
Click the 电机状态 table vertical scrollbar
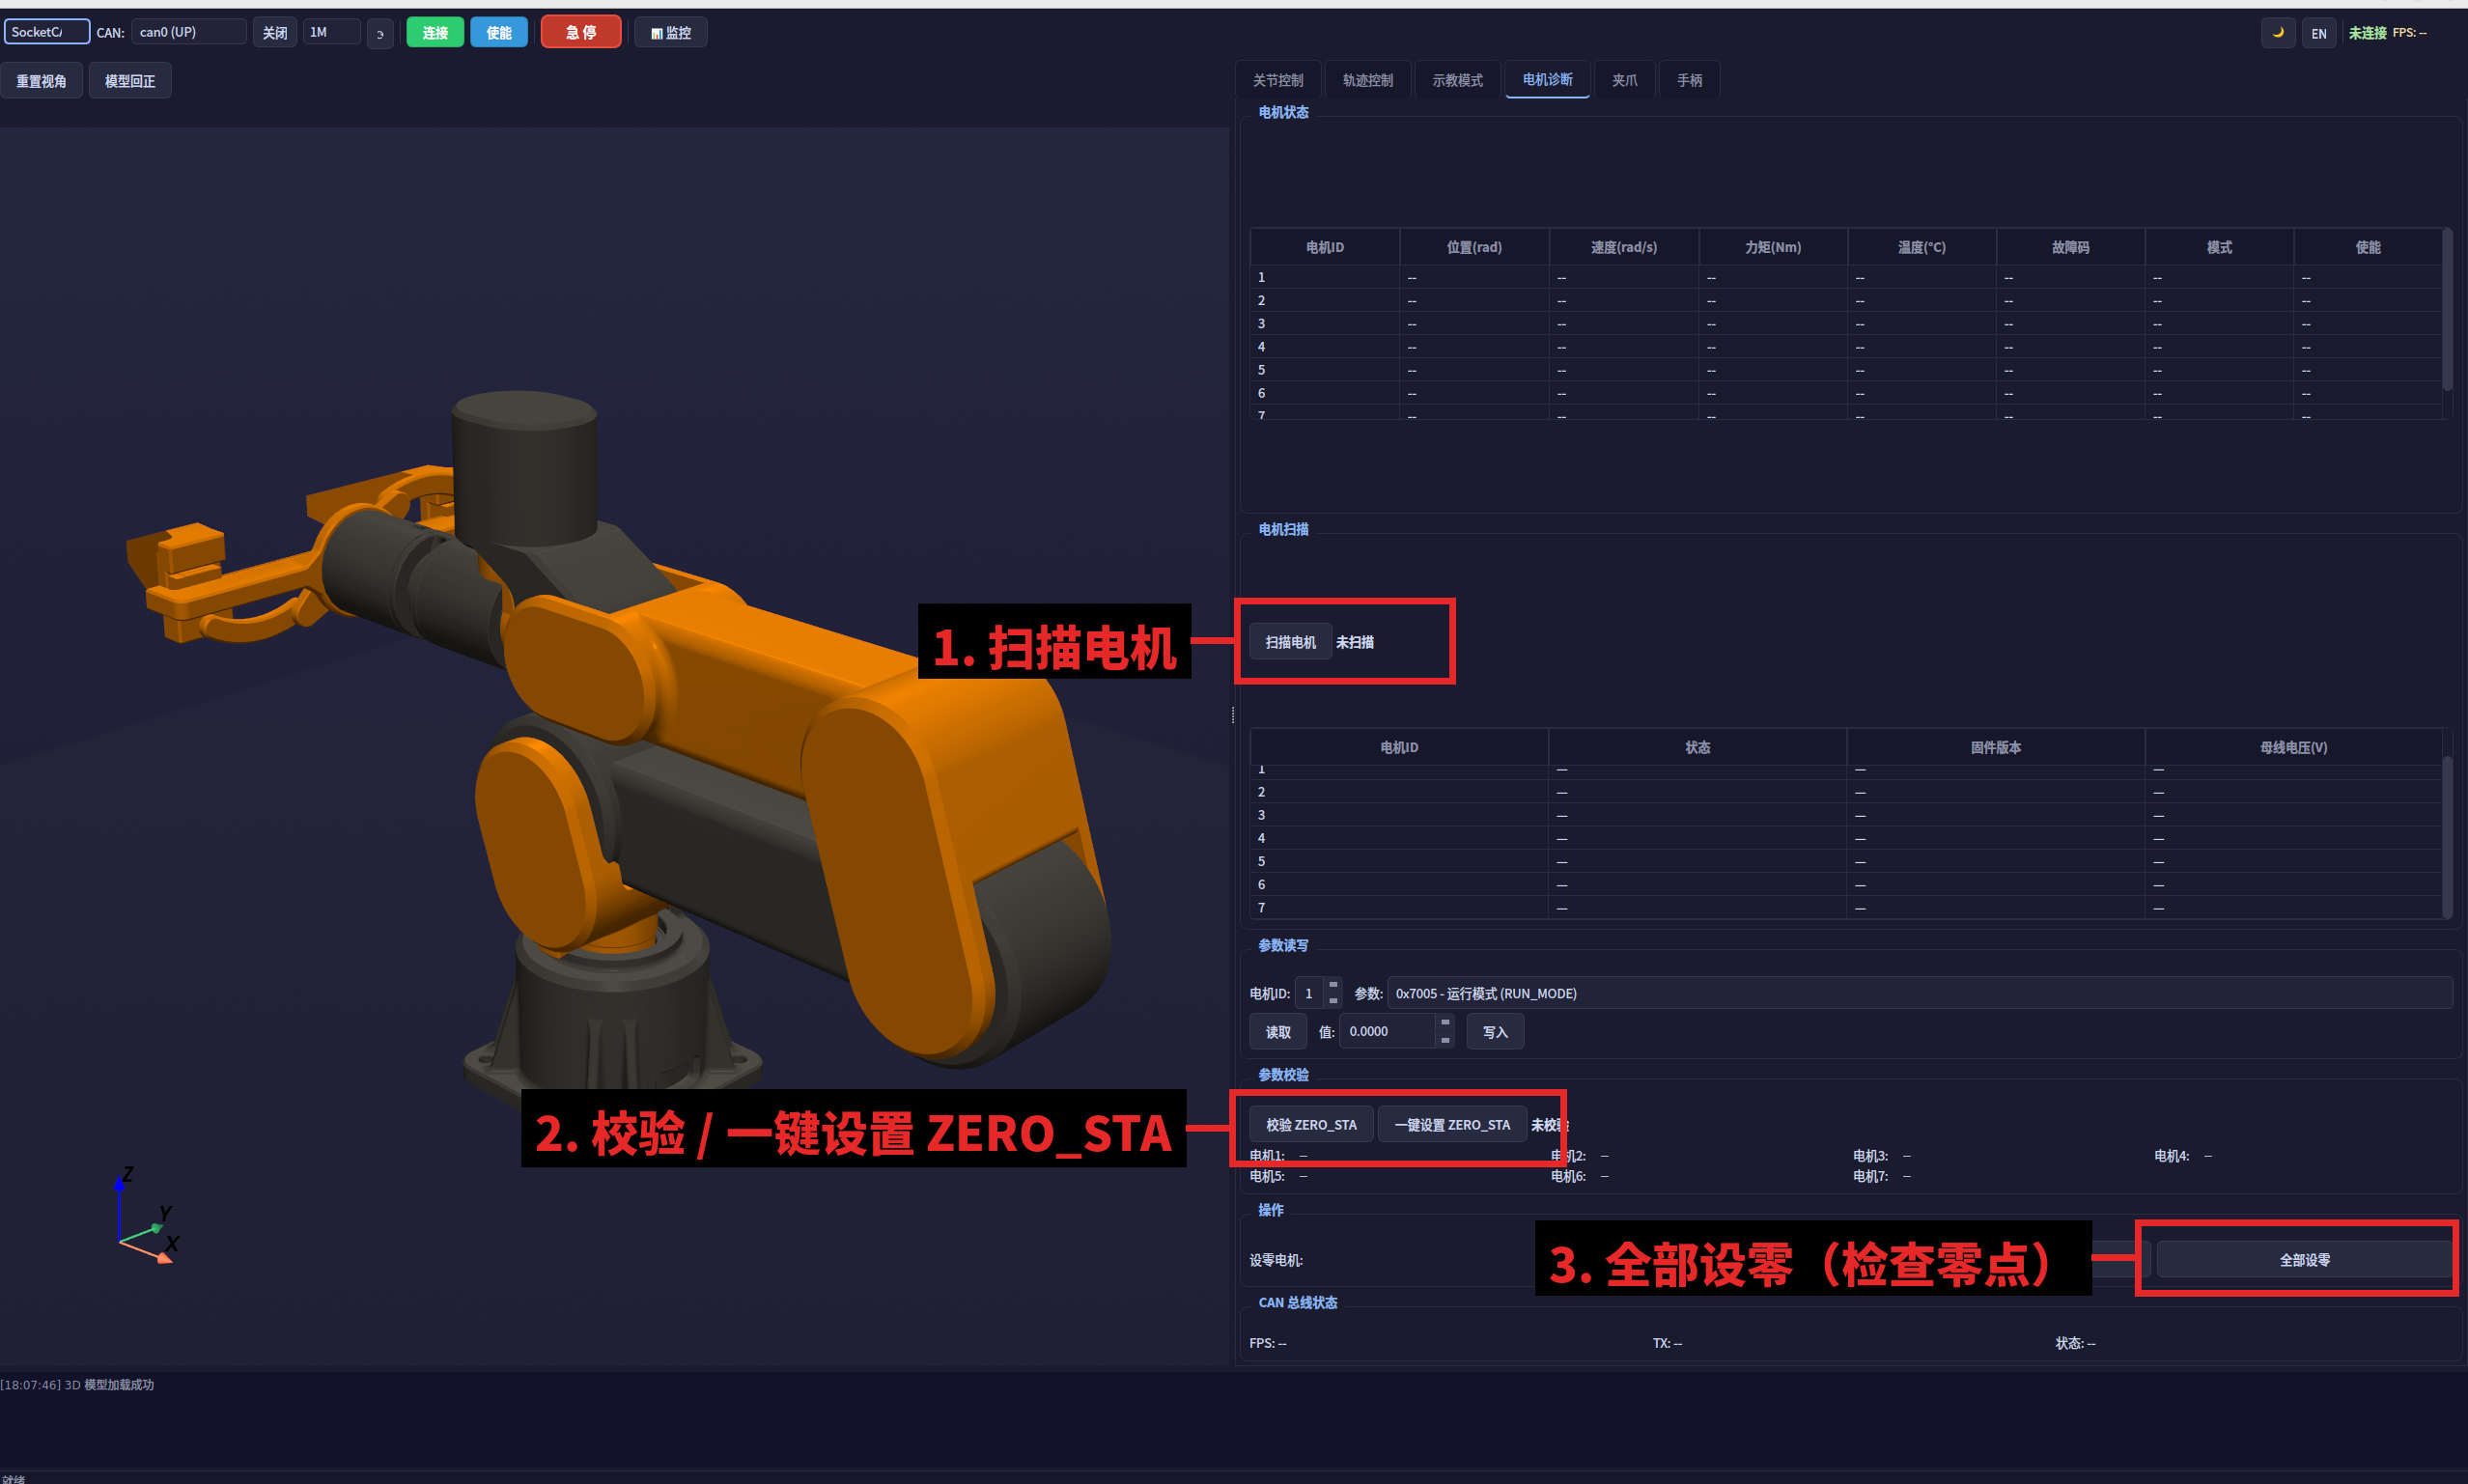pyautogui.click(x=2448, y=310)
